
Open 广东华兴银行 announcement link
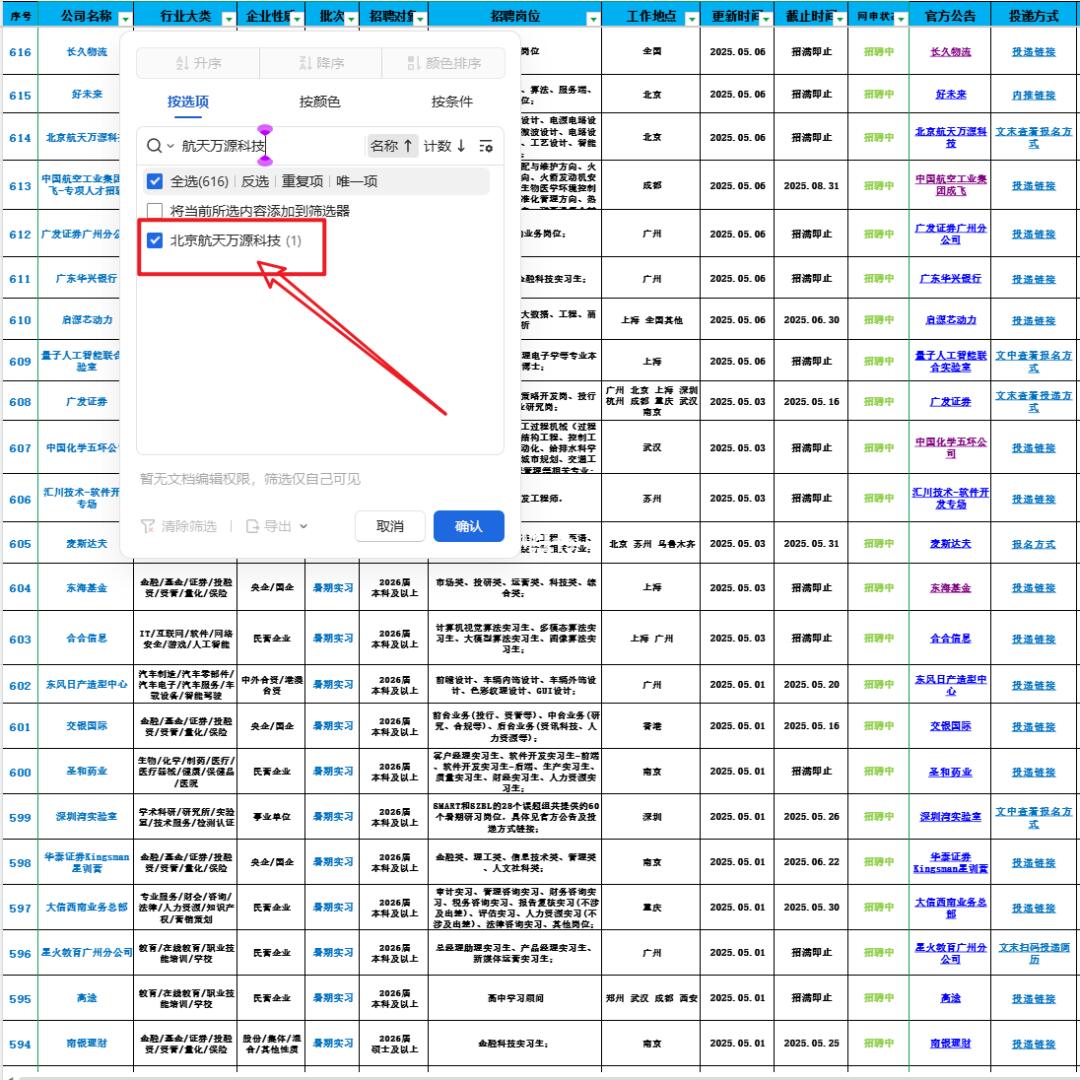[x=950, y=279]
